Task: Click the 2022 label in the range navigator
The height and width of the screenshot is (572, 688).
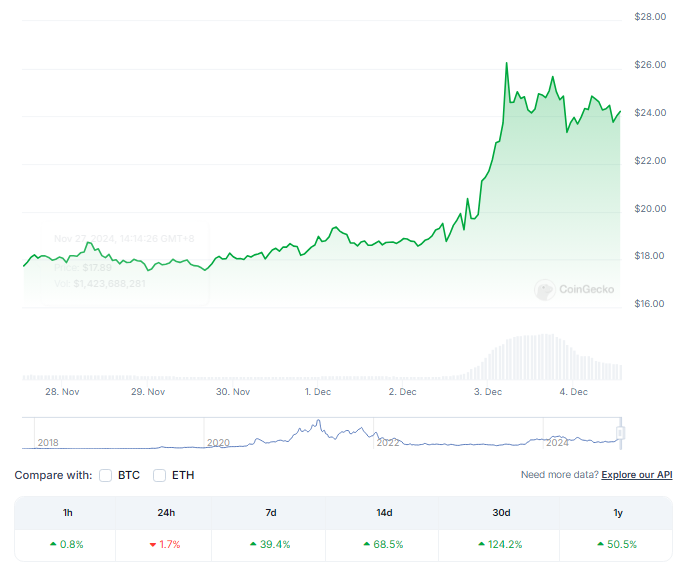Action: 387,441
